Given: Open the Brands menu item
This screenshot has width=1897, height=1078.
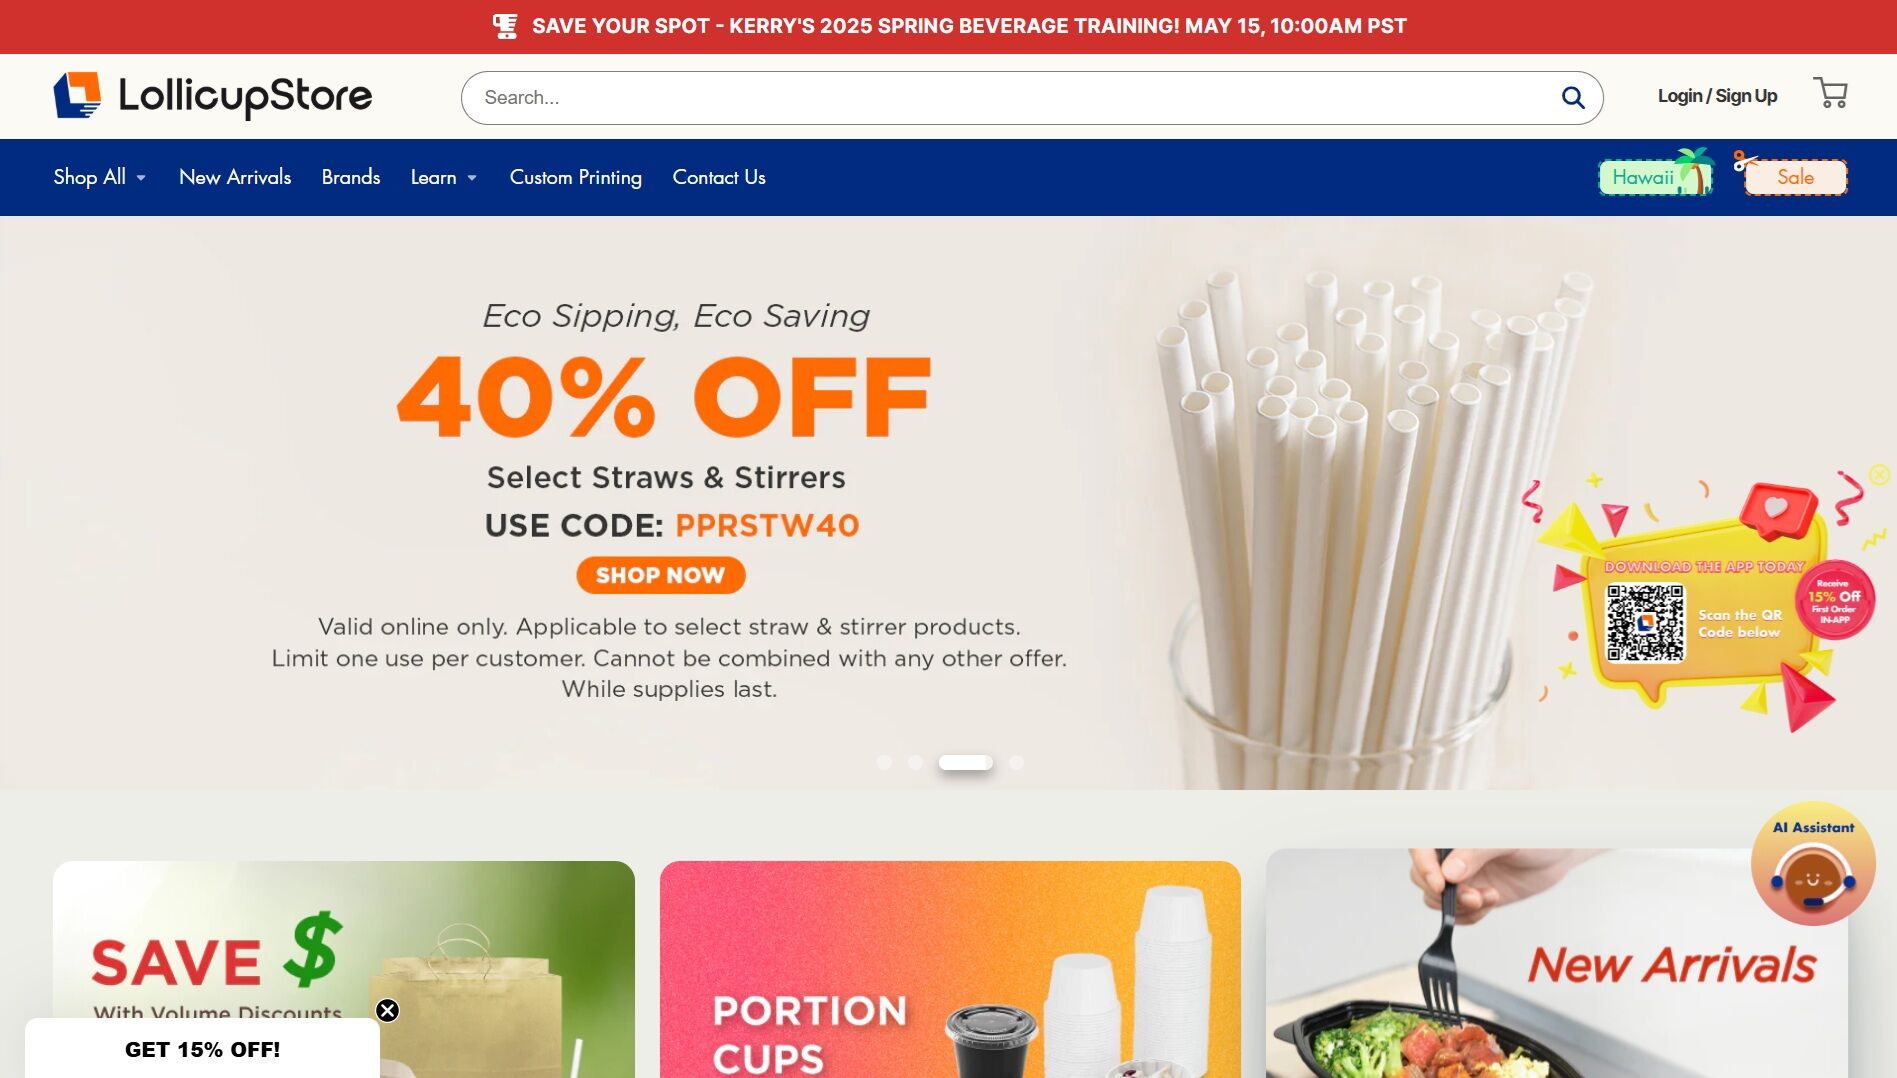Looking at the screenshot, I should pyautogui.click(x=351, y=177).
